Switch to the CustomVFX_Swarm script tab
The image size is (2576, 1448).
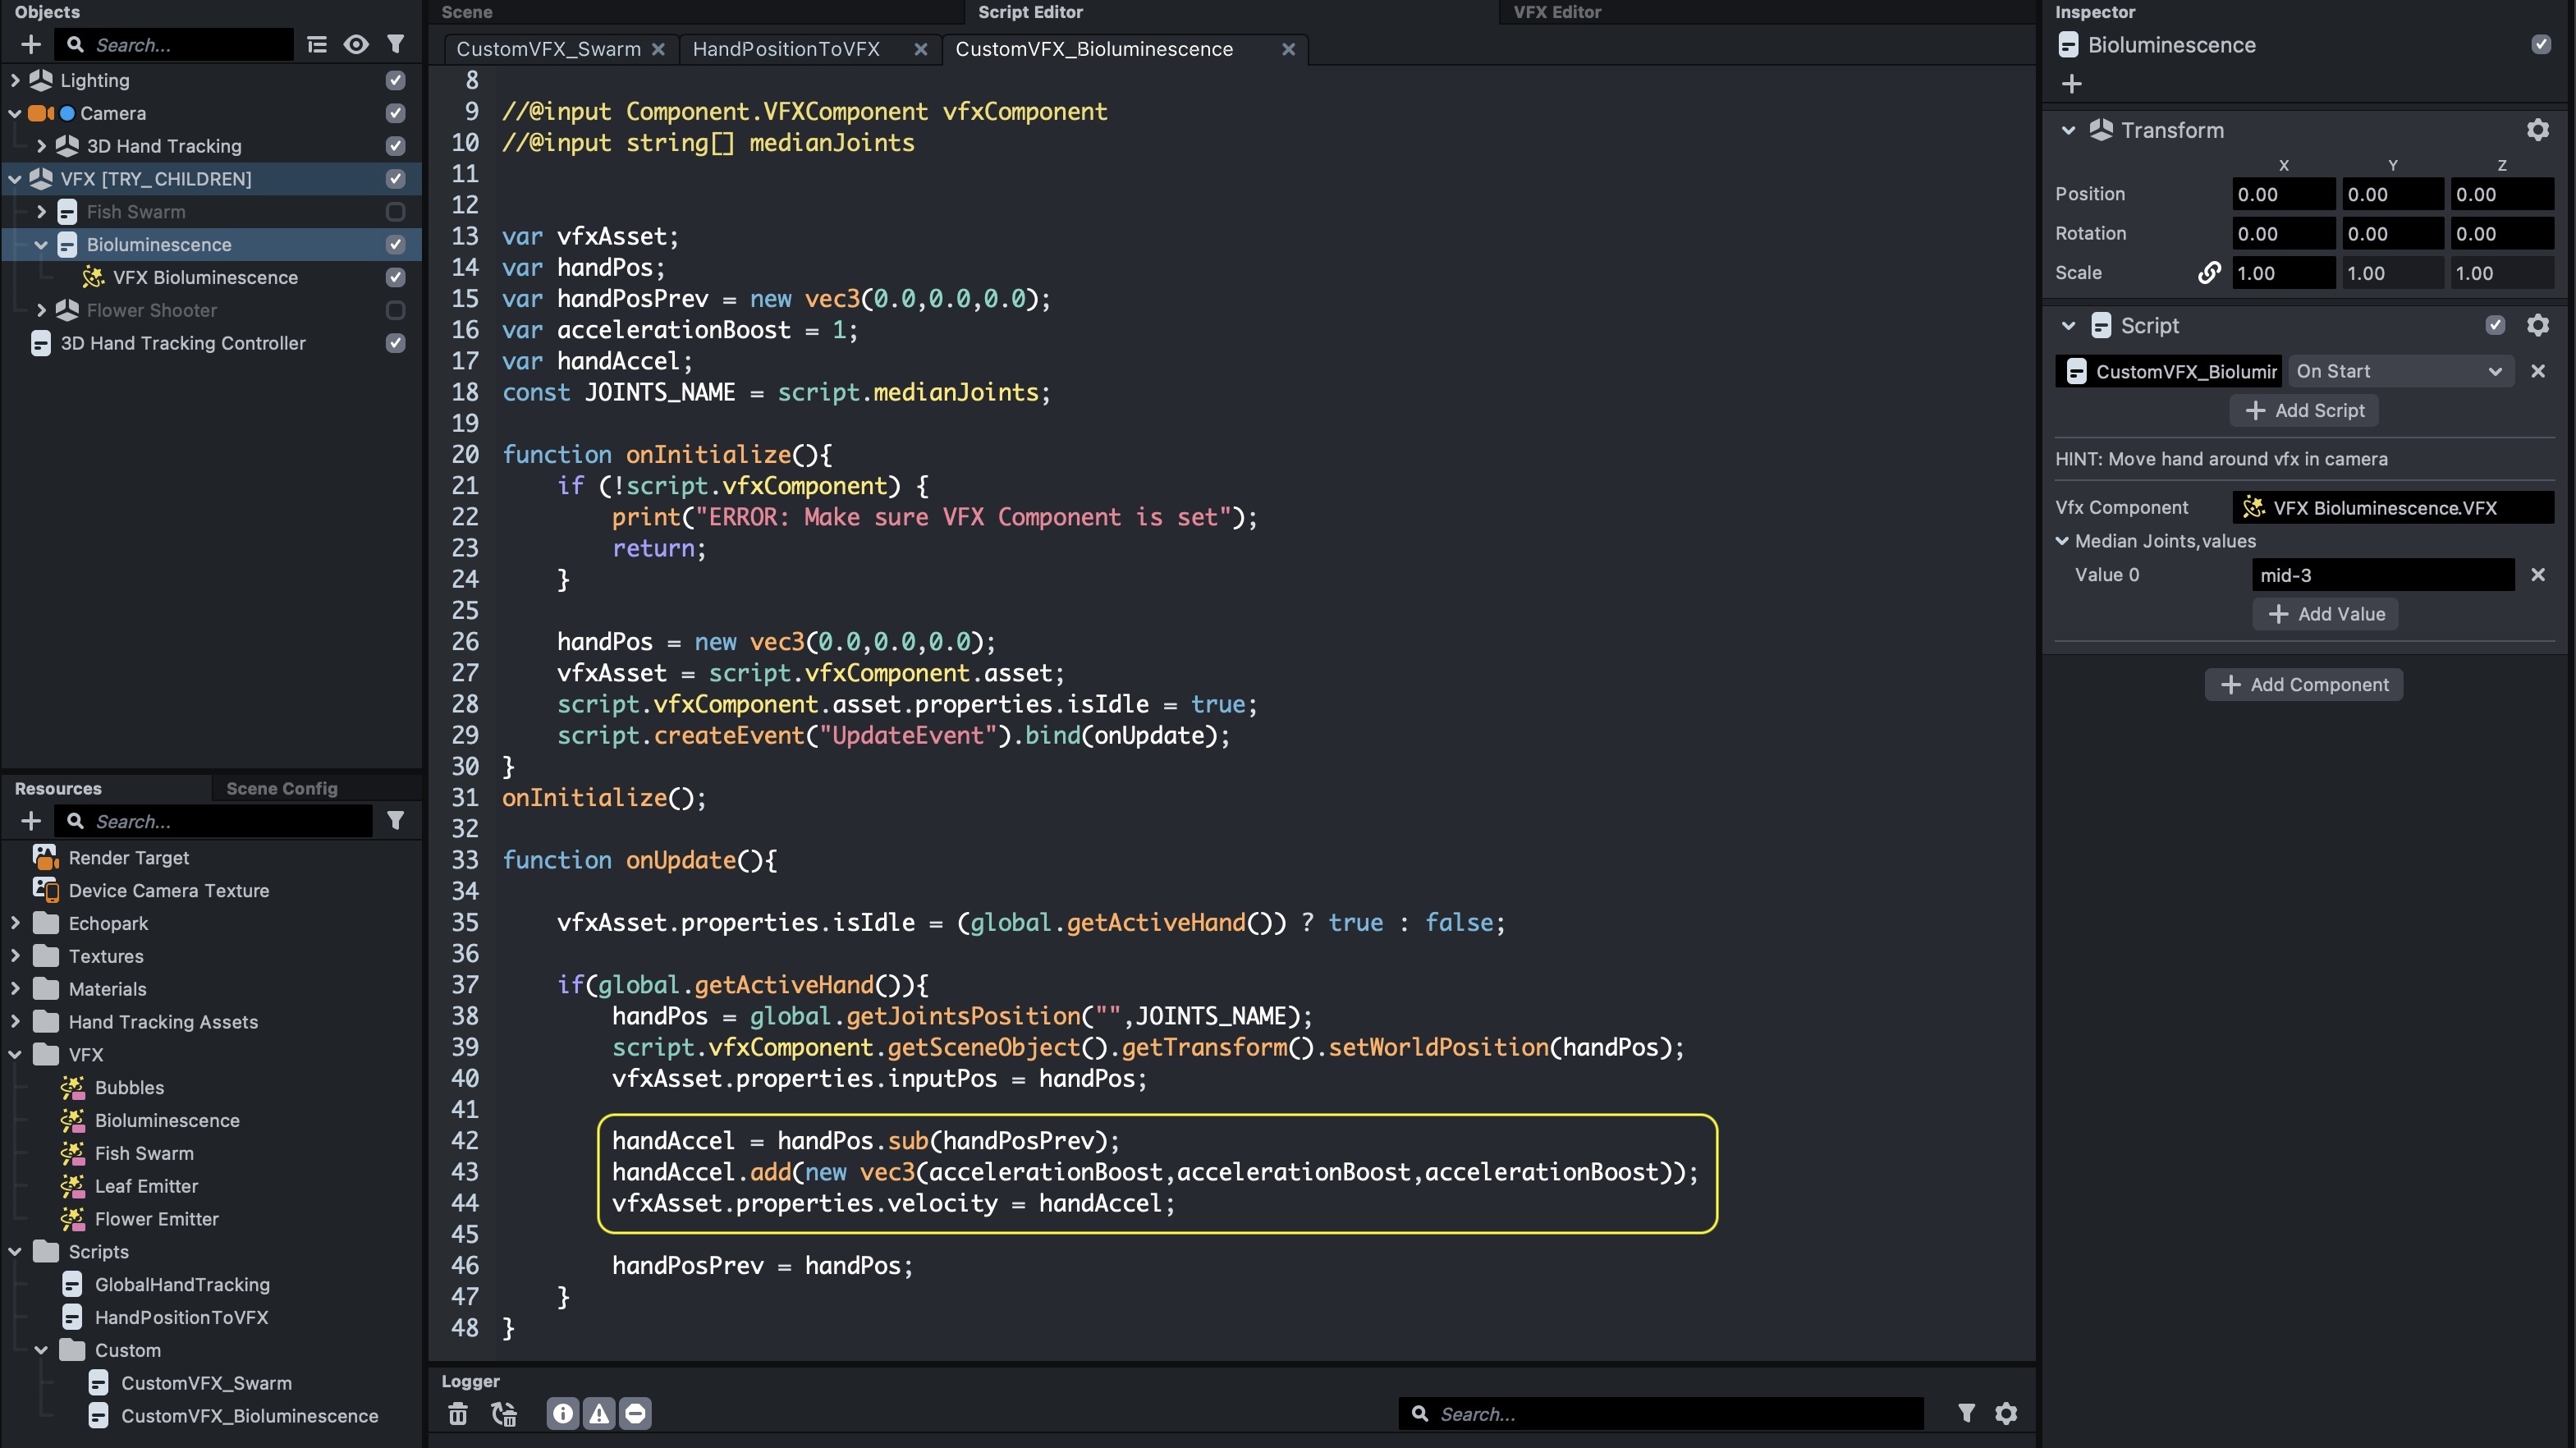[x=548, y=49]
